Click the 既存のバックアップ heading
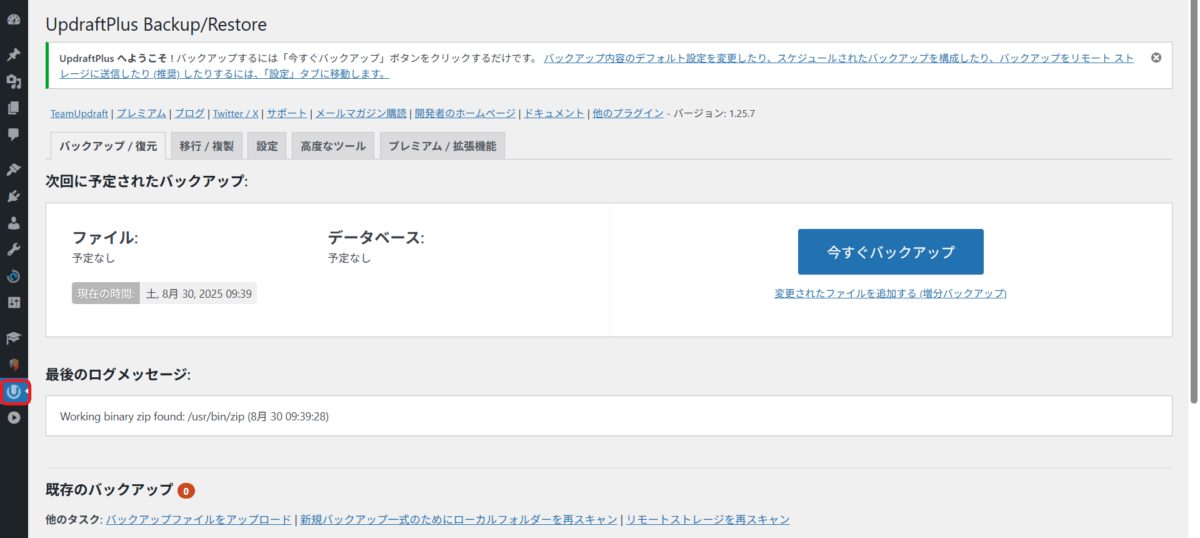This screenshot has width=1200, height=538. pos(109,490)
